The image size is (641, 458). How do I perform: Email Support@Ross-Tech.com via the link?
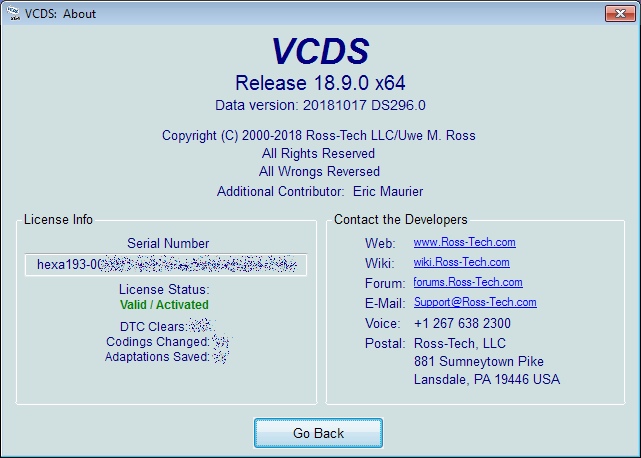pyautogui.click(x=475, y=302)
